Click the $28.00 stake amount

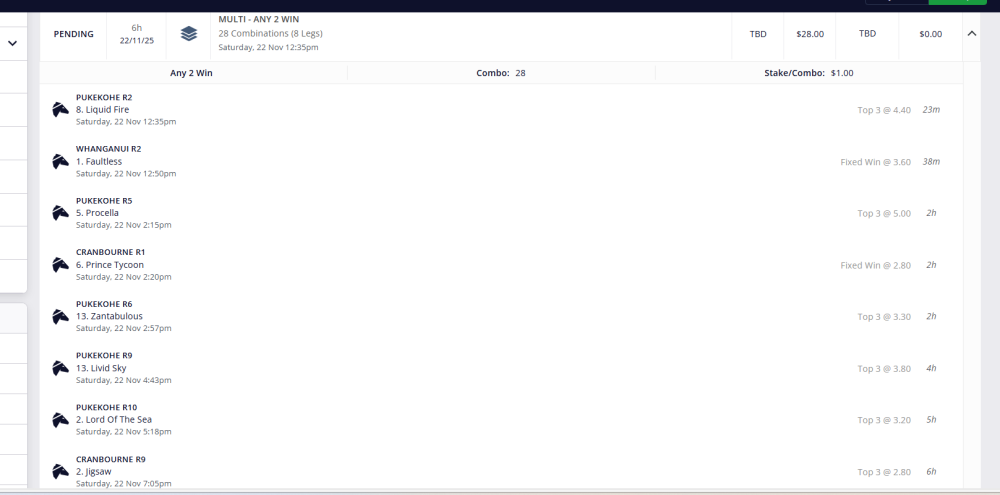click(x=810, y=34)
